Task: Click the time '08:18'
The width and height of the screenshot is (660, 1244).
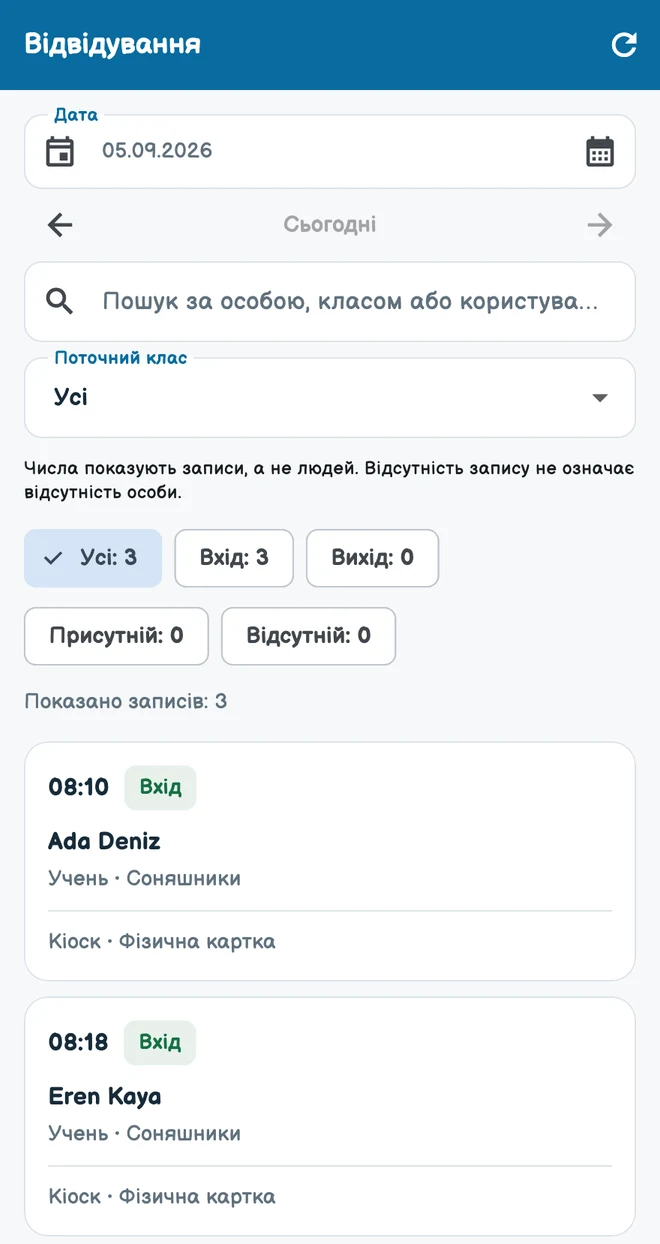Action: (x=79, y=1043)
